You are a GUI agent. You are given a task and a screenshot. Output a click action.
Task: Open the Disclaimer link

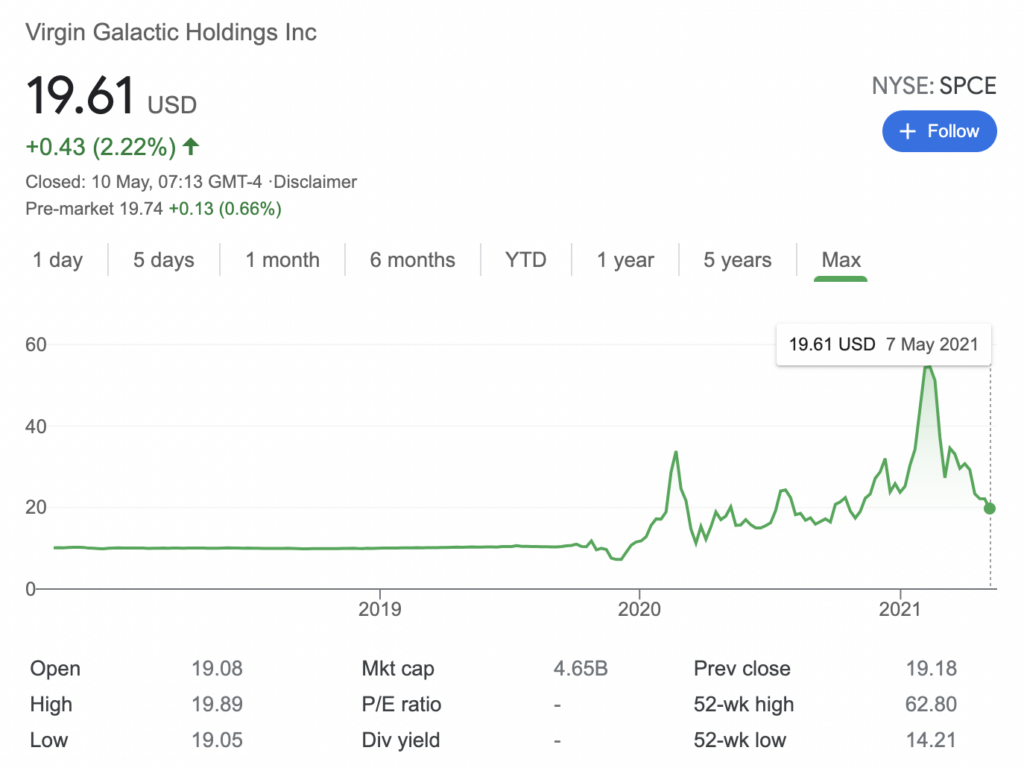(x=315, y=182)
